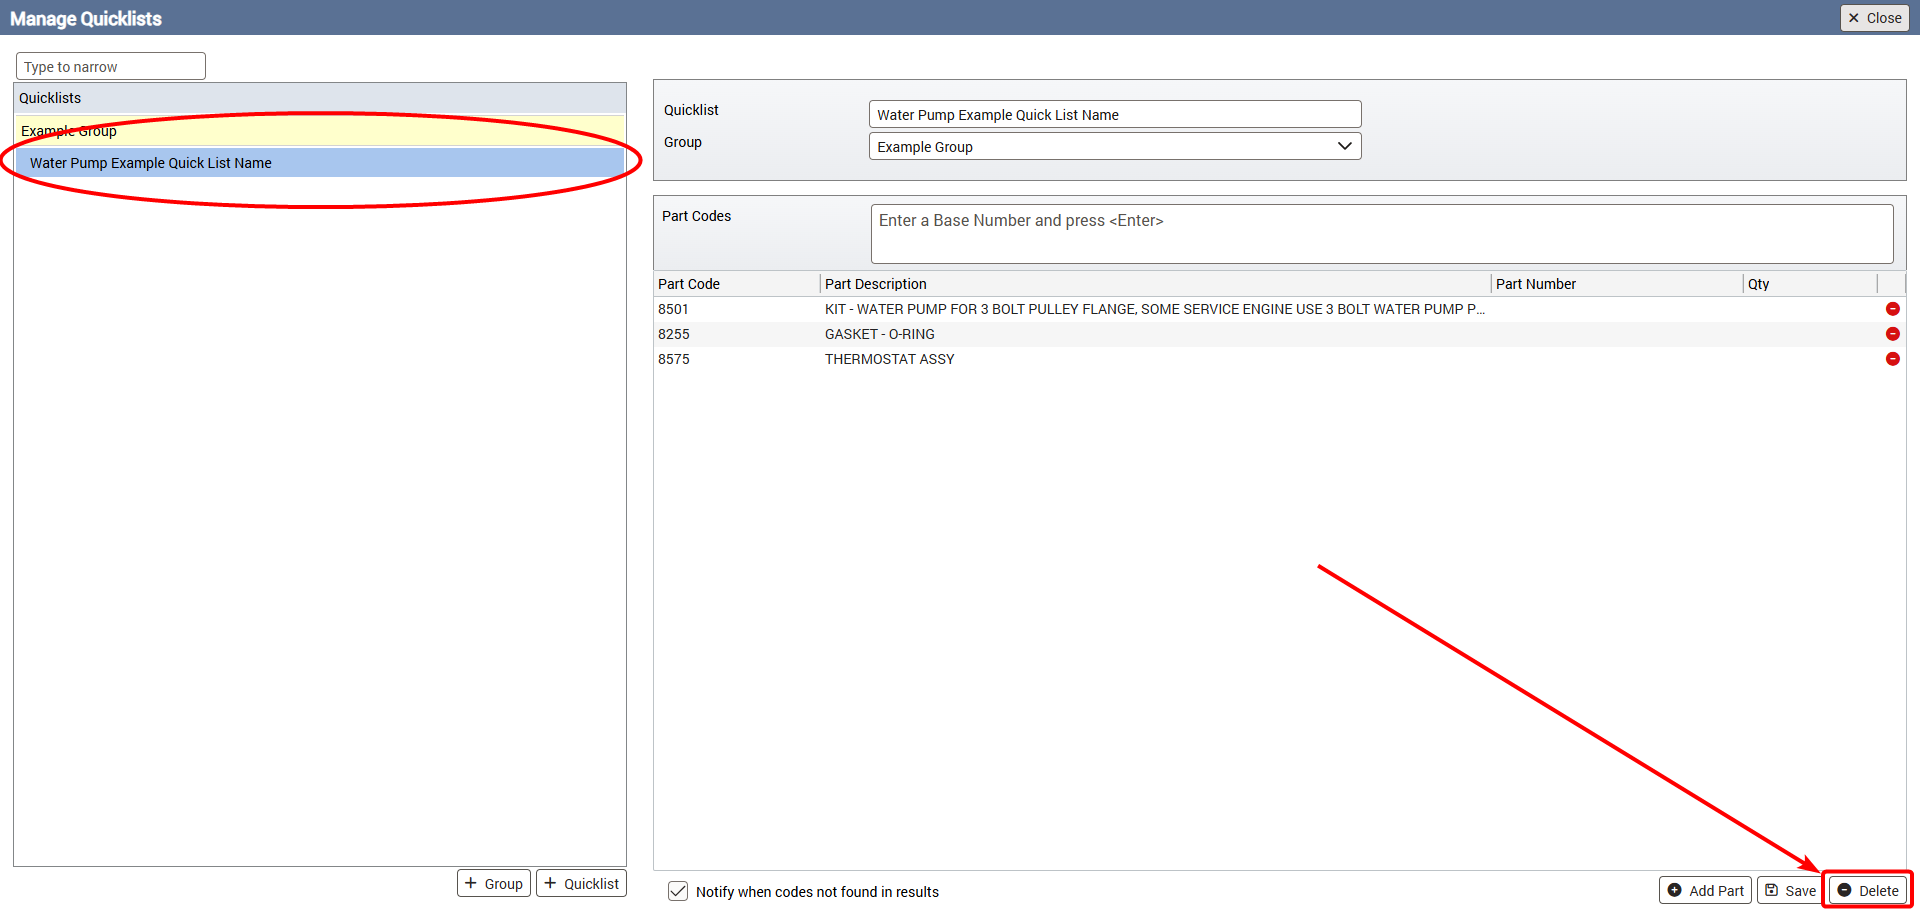Create a new Quicklist
The image size is (1920, 917).
click(581, 884)
